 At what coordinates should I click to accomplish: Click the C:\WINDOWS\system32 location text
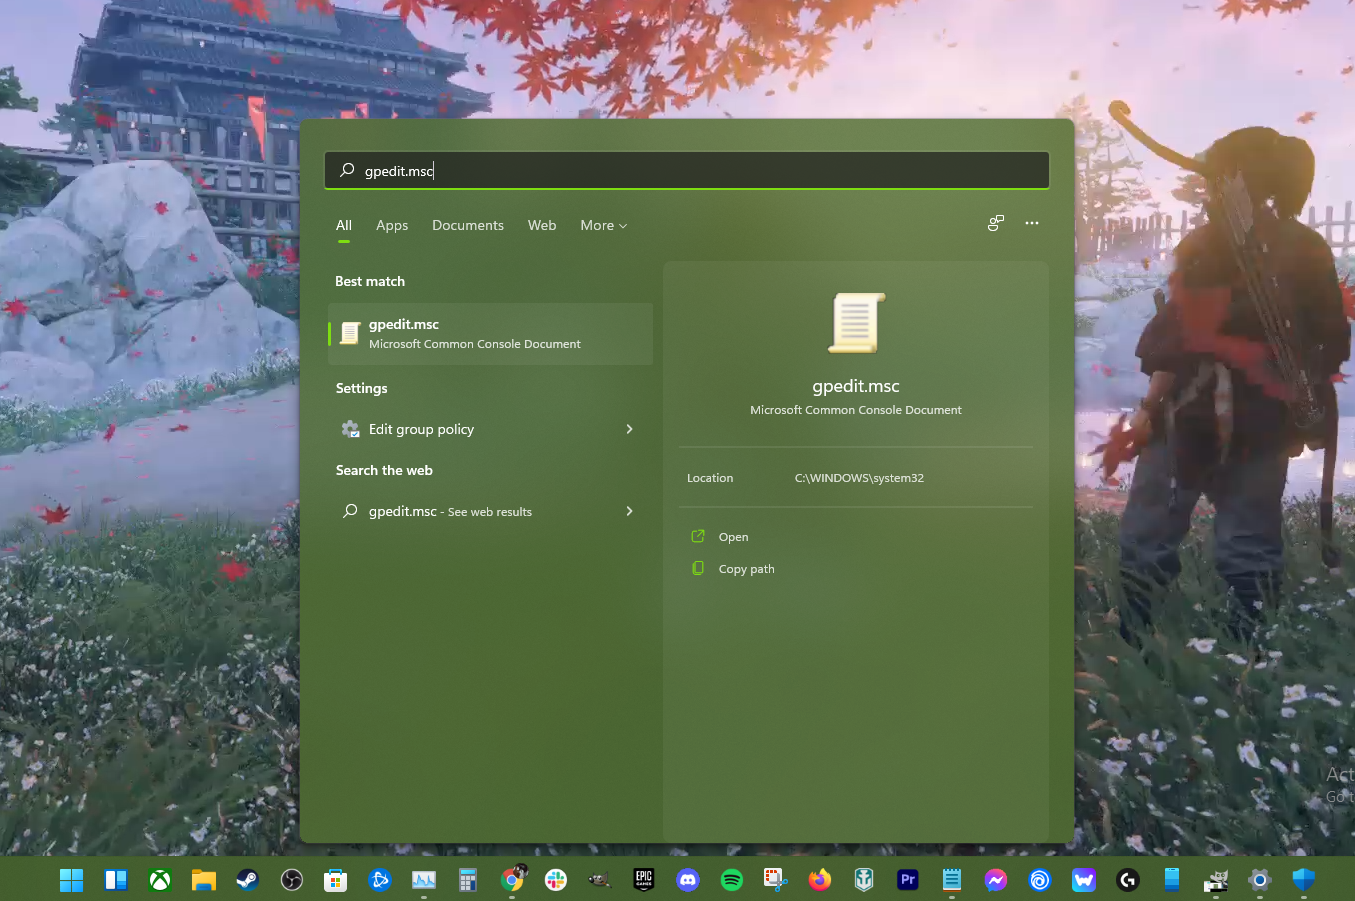(x=859, y=478)
